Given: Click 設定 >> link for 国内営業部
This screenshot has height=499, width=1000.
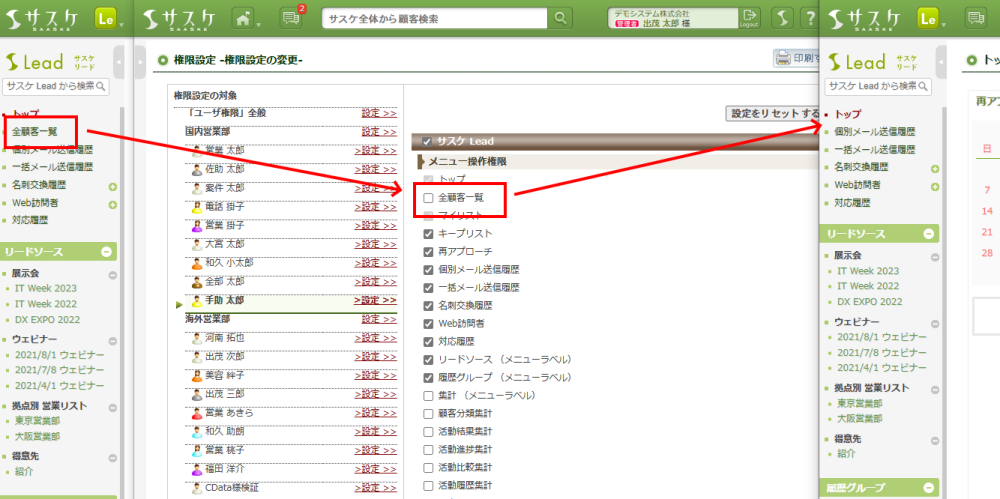Looking at the screenshot, I should pos(379,131).
